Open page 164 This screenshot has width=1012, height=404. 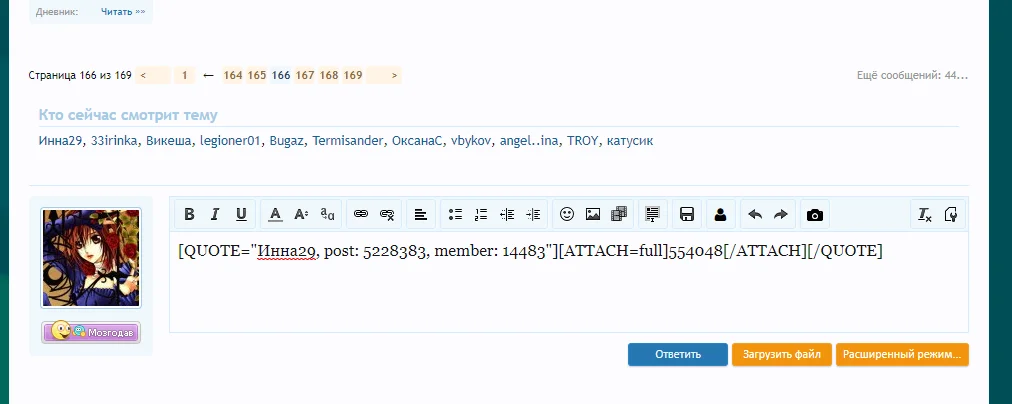point(233,76)
